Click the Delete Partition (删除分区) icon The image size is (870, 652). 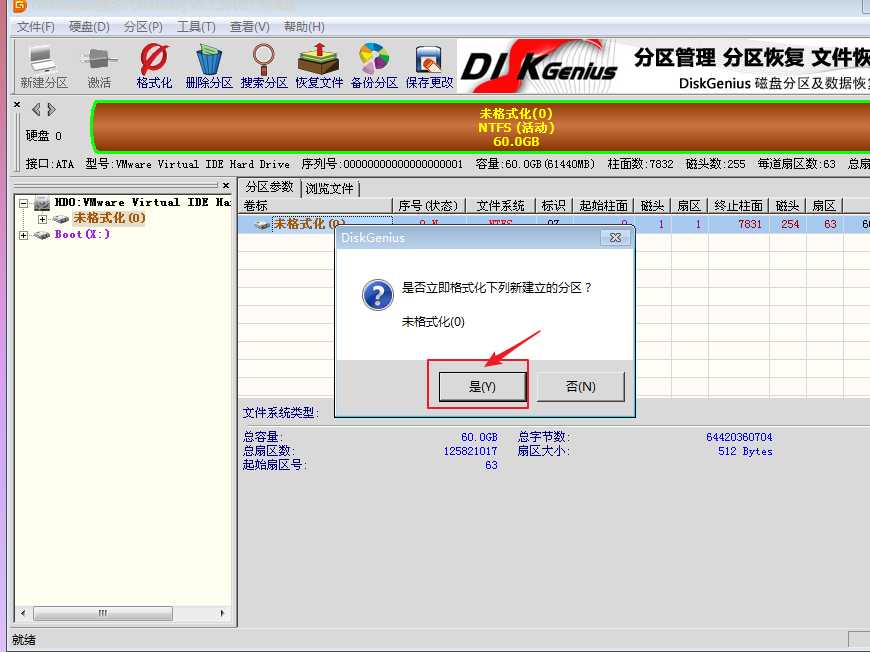[x=209, y=67]
